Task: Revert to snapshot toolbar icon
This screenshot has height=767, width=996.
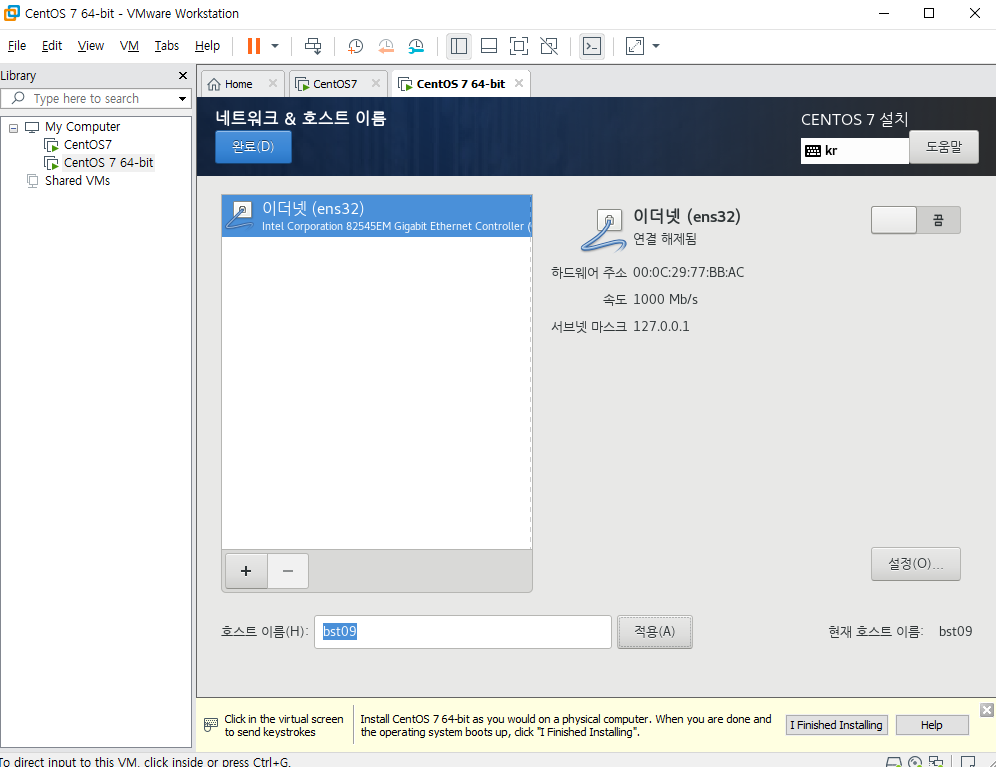Action: (386, 46)
